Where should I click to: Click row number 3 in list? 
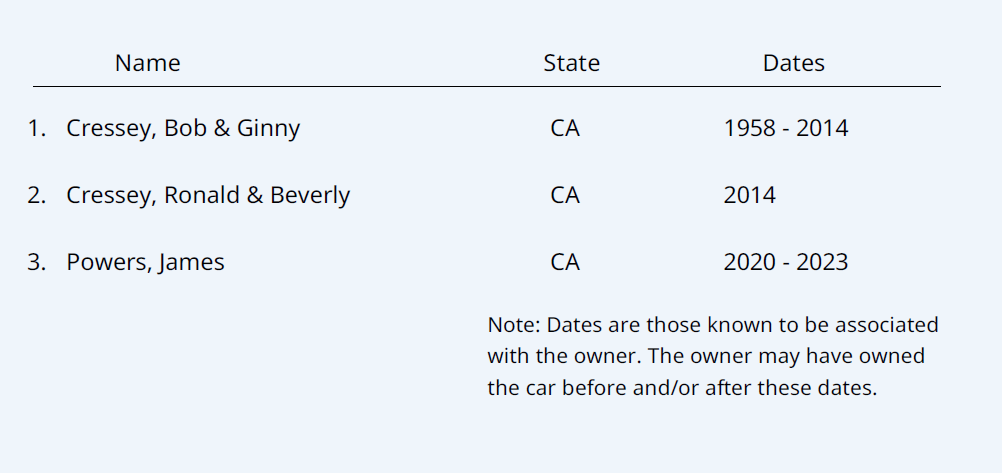36,262
